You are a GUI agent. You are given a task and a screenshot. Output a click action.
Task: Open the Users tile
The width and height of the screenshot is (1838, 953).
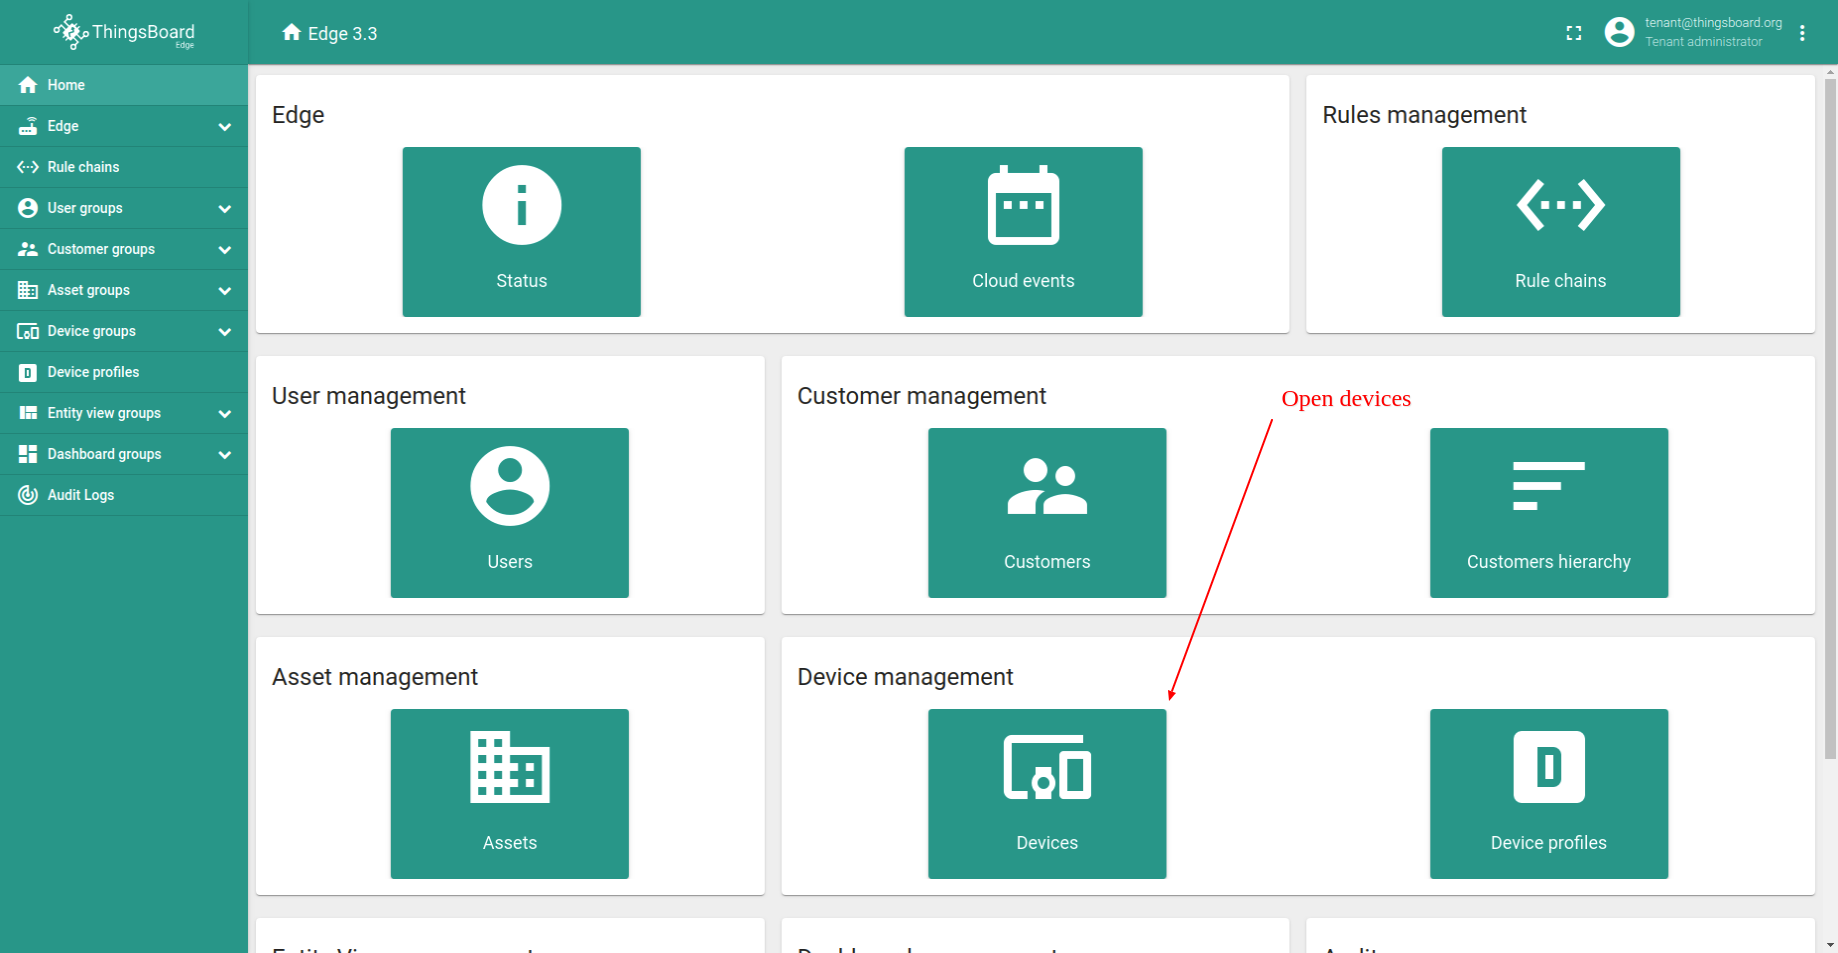pyautogui.click(x=509, y=513)
